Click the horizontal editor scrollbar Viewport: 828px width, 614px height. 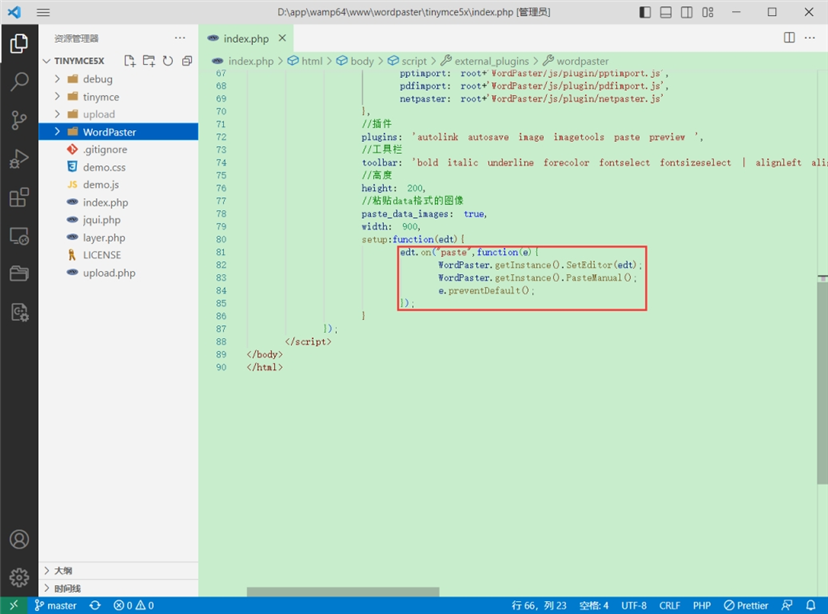(x=343, y=591)
